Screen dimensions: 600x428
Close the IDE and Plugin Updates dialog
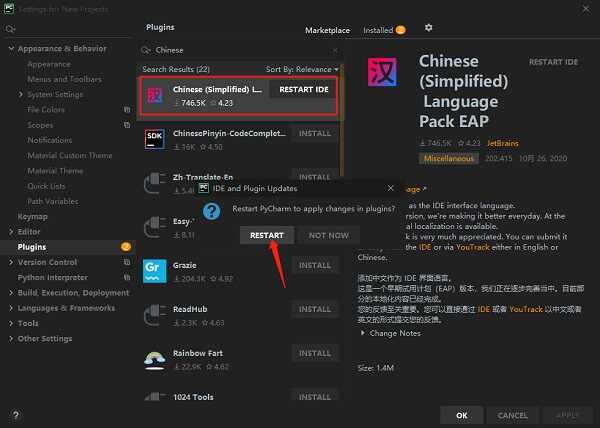tap(391, 188)
